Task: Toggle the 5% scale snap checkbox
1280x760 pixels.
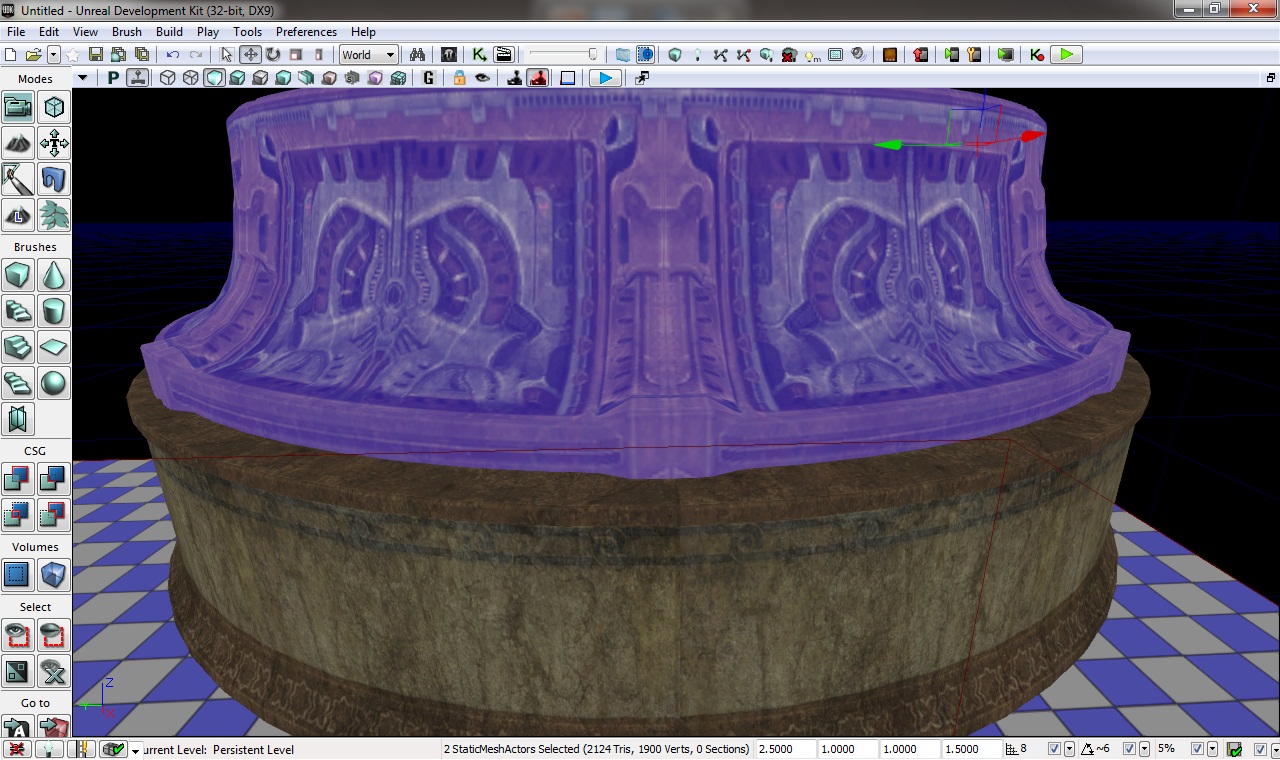Action: coord(1198,749)
